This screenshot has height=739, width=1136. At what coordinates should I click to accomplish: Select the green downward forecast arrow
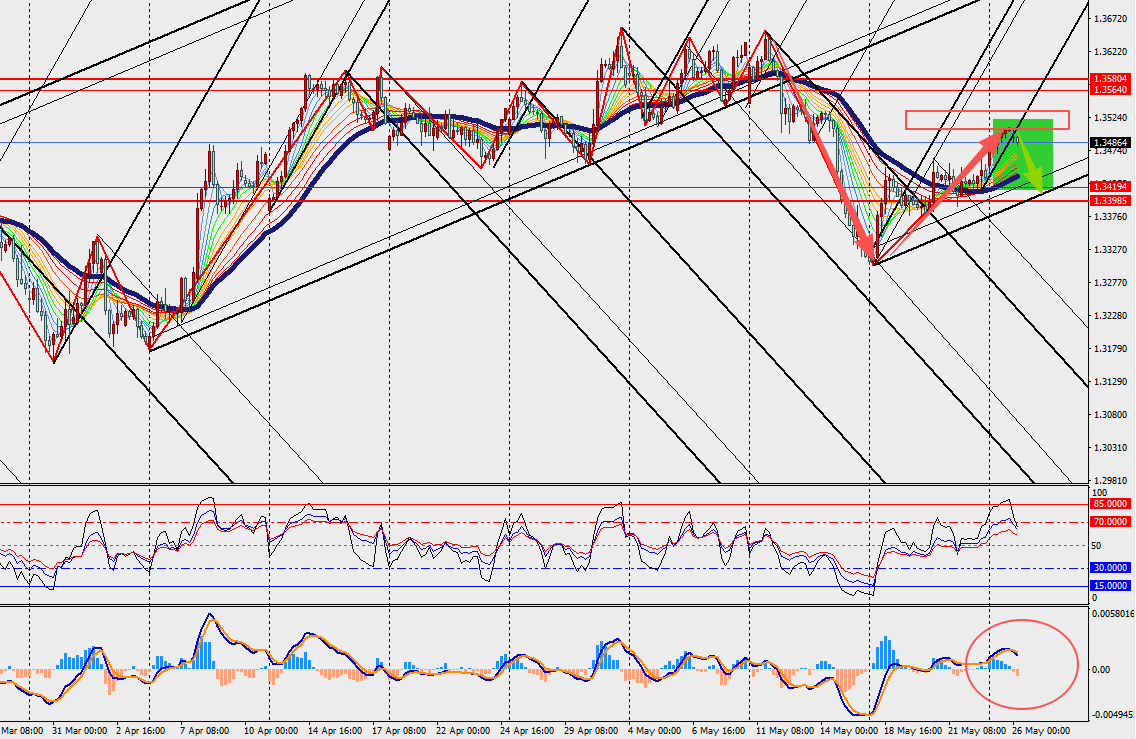pos(1030,164)
